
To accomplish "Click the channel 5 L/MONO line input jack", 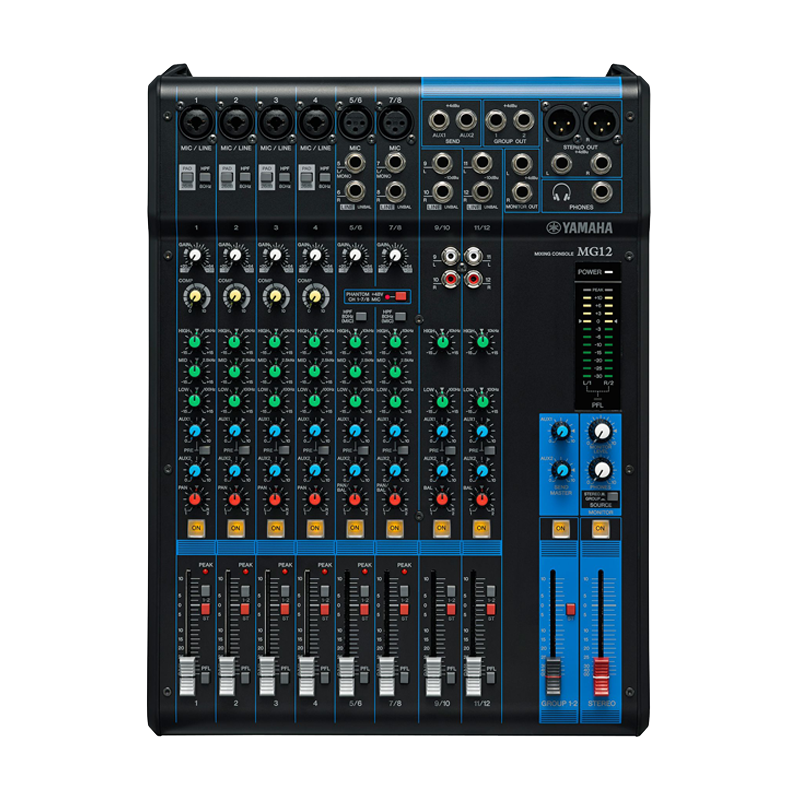I will [355, 163].
